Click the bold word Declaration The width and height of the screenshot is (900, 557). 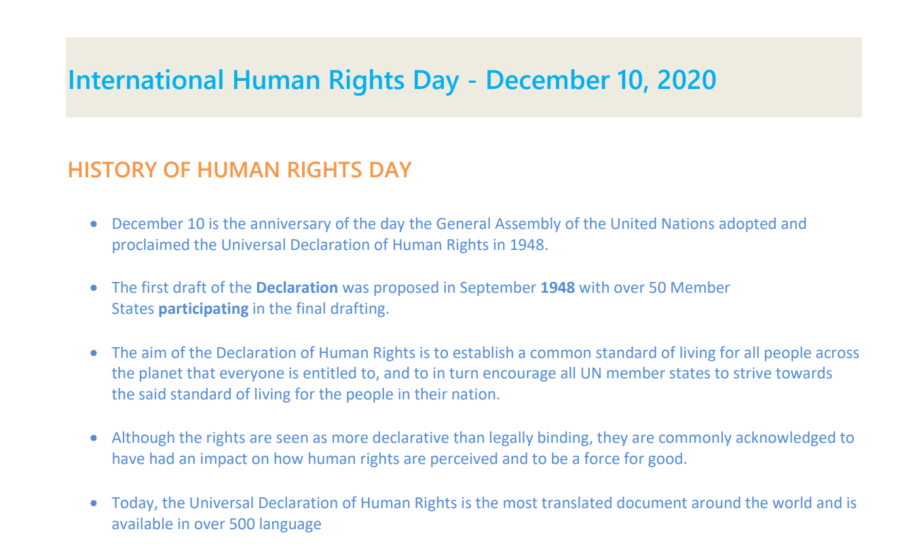coord(297,288)
